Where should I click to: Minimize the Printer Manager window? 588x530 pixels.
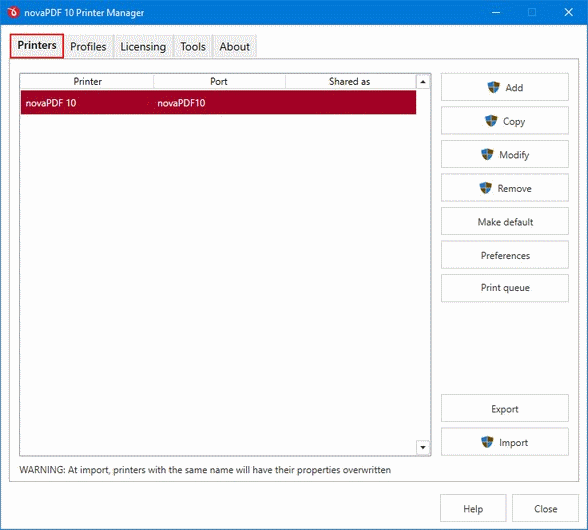tap(496, 12)
